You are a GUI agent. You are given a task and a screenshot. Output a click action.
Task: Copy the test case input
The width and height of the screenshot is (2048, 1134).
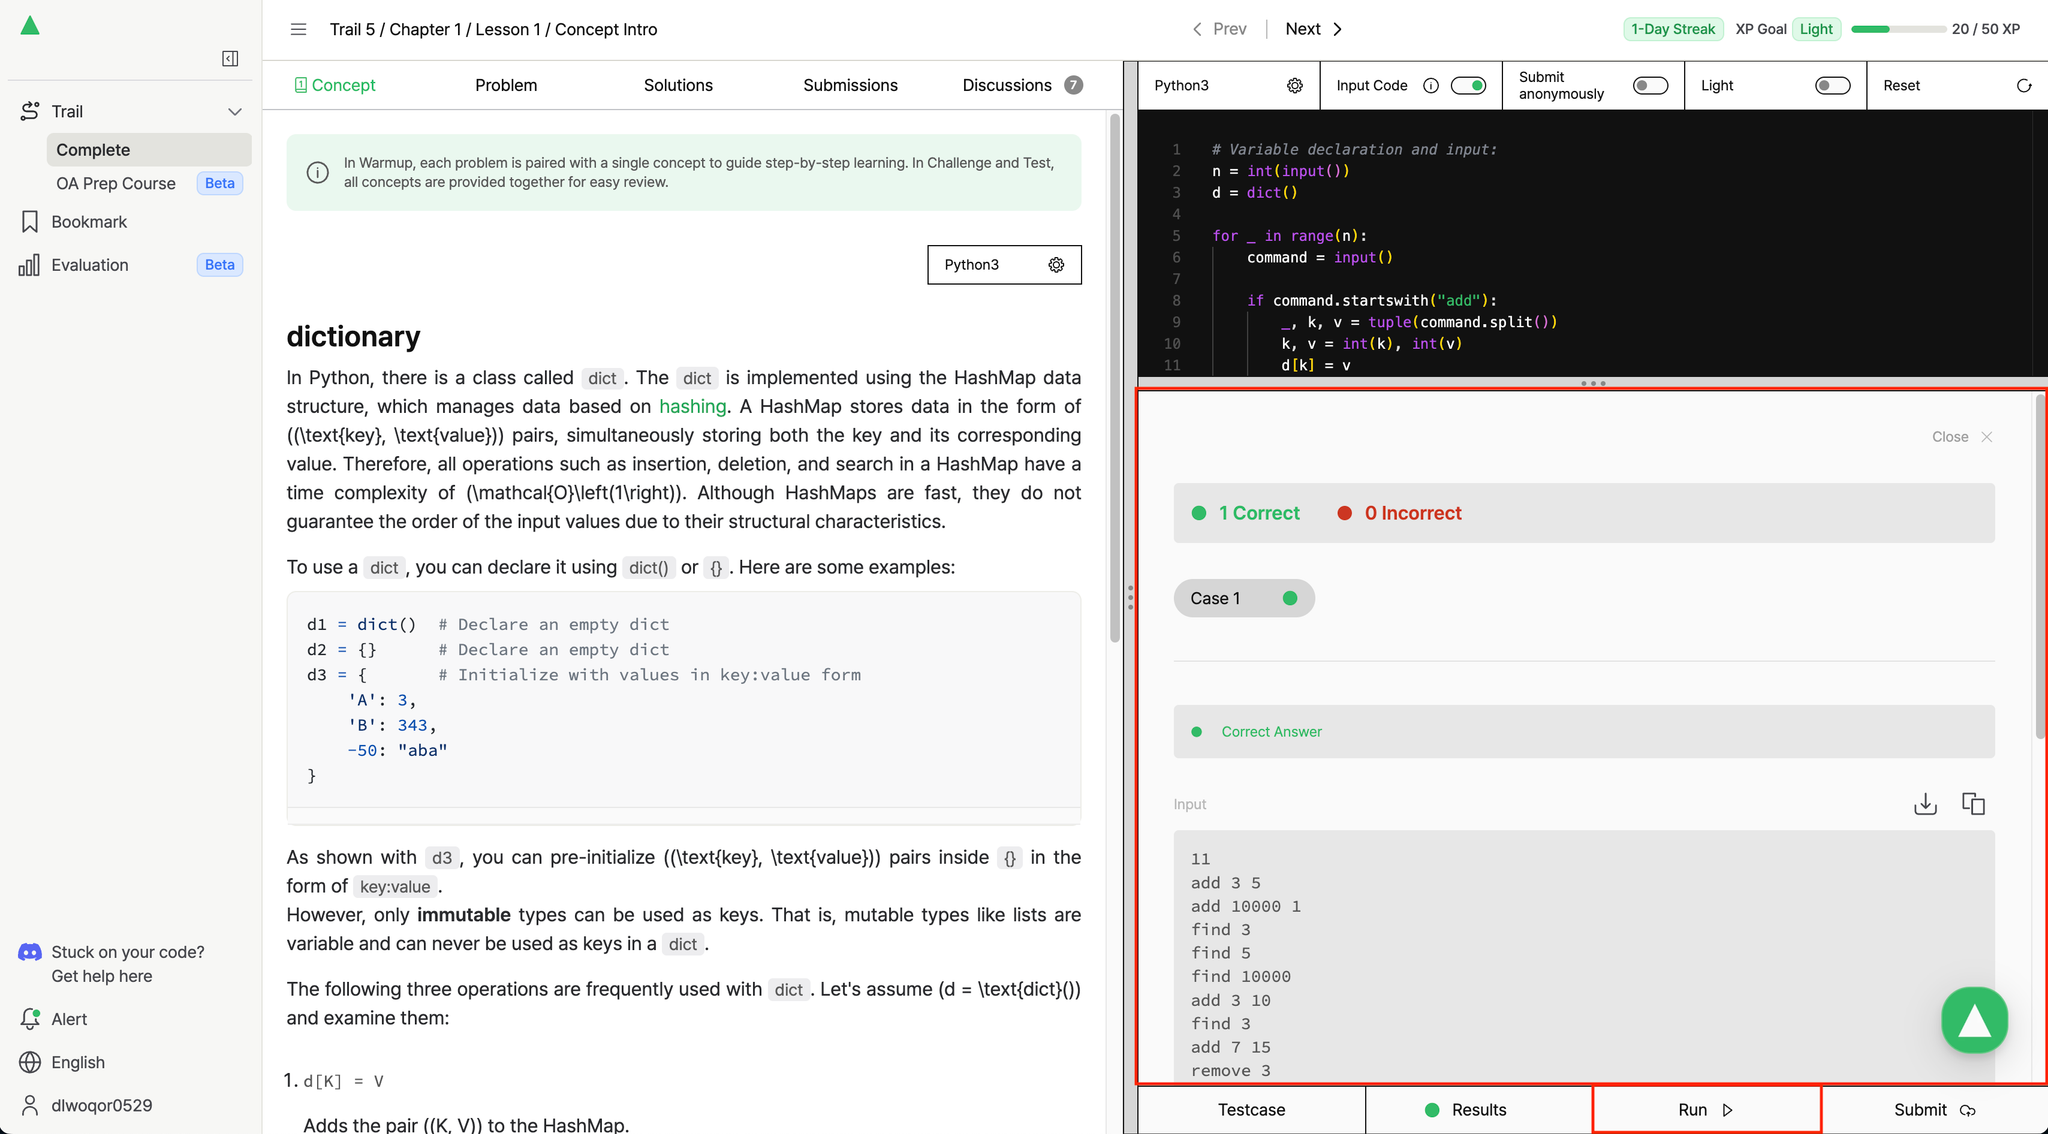(x=1973, y=804)
